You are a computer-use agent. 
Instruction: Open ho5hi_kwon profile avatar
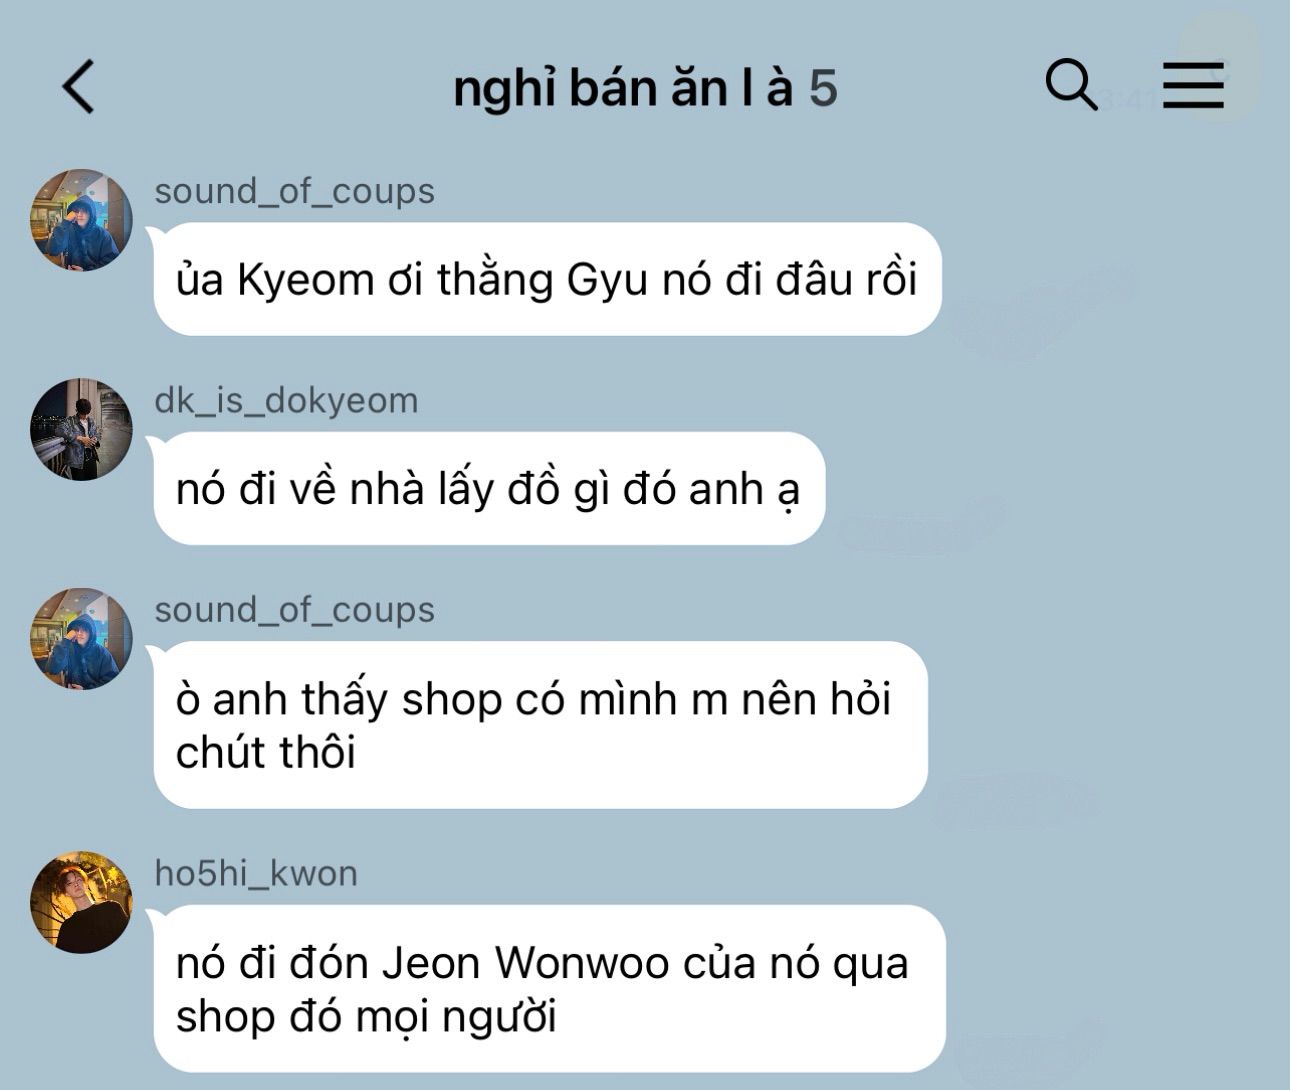click(x=81, y=902)
